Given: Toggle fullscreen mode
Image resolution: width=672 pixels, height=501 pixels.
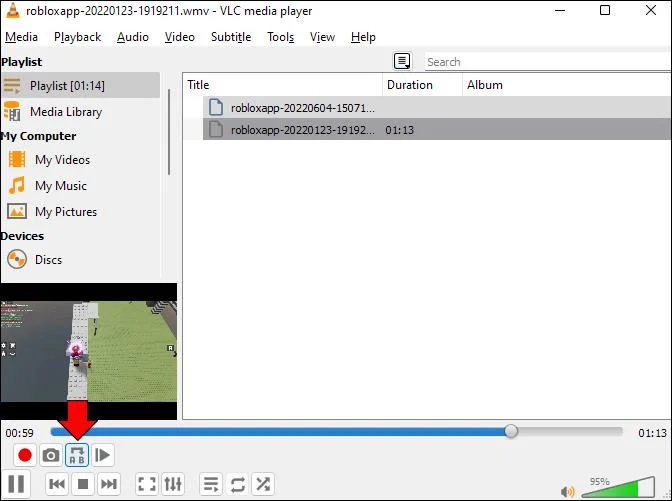Looking at the screenshot, I should point(147,484).
